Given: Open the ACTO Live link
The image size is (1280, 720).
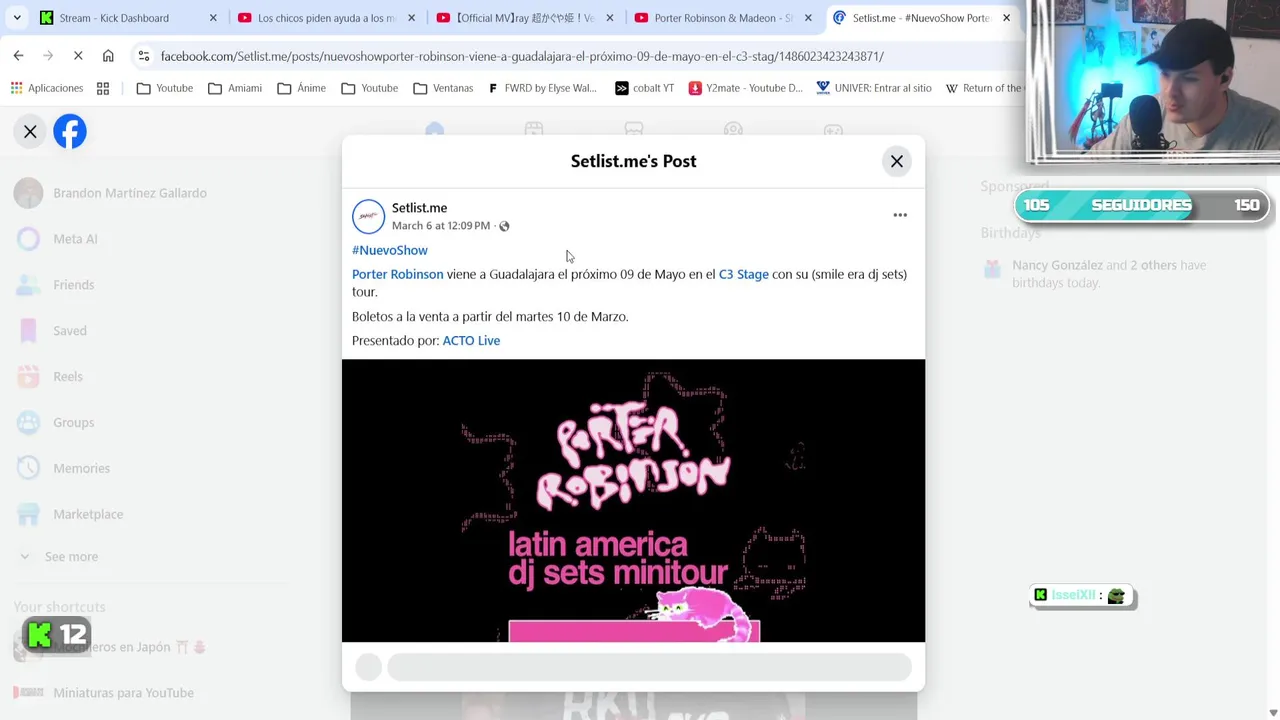Looking at the screenshot, I should 471,340.
